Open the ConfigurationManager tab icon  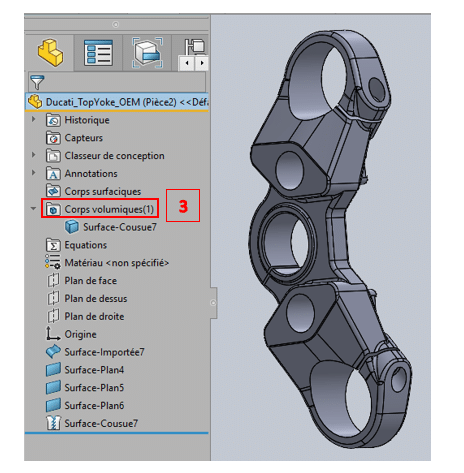(x=147, y=53)
